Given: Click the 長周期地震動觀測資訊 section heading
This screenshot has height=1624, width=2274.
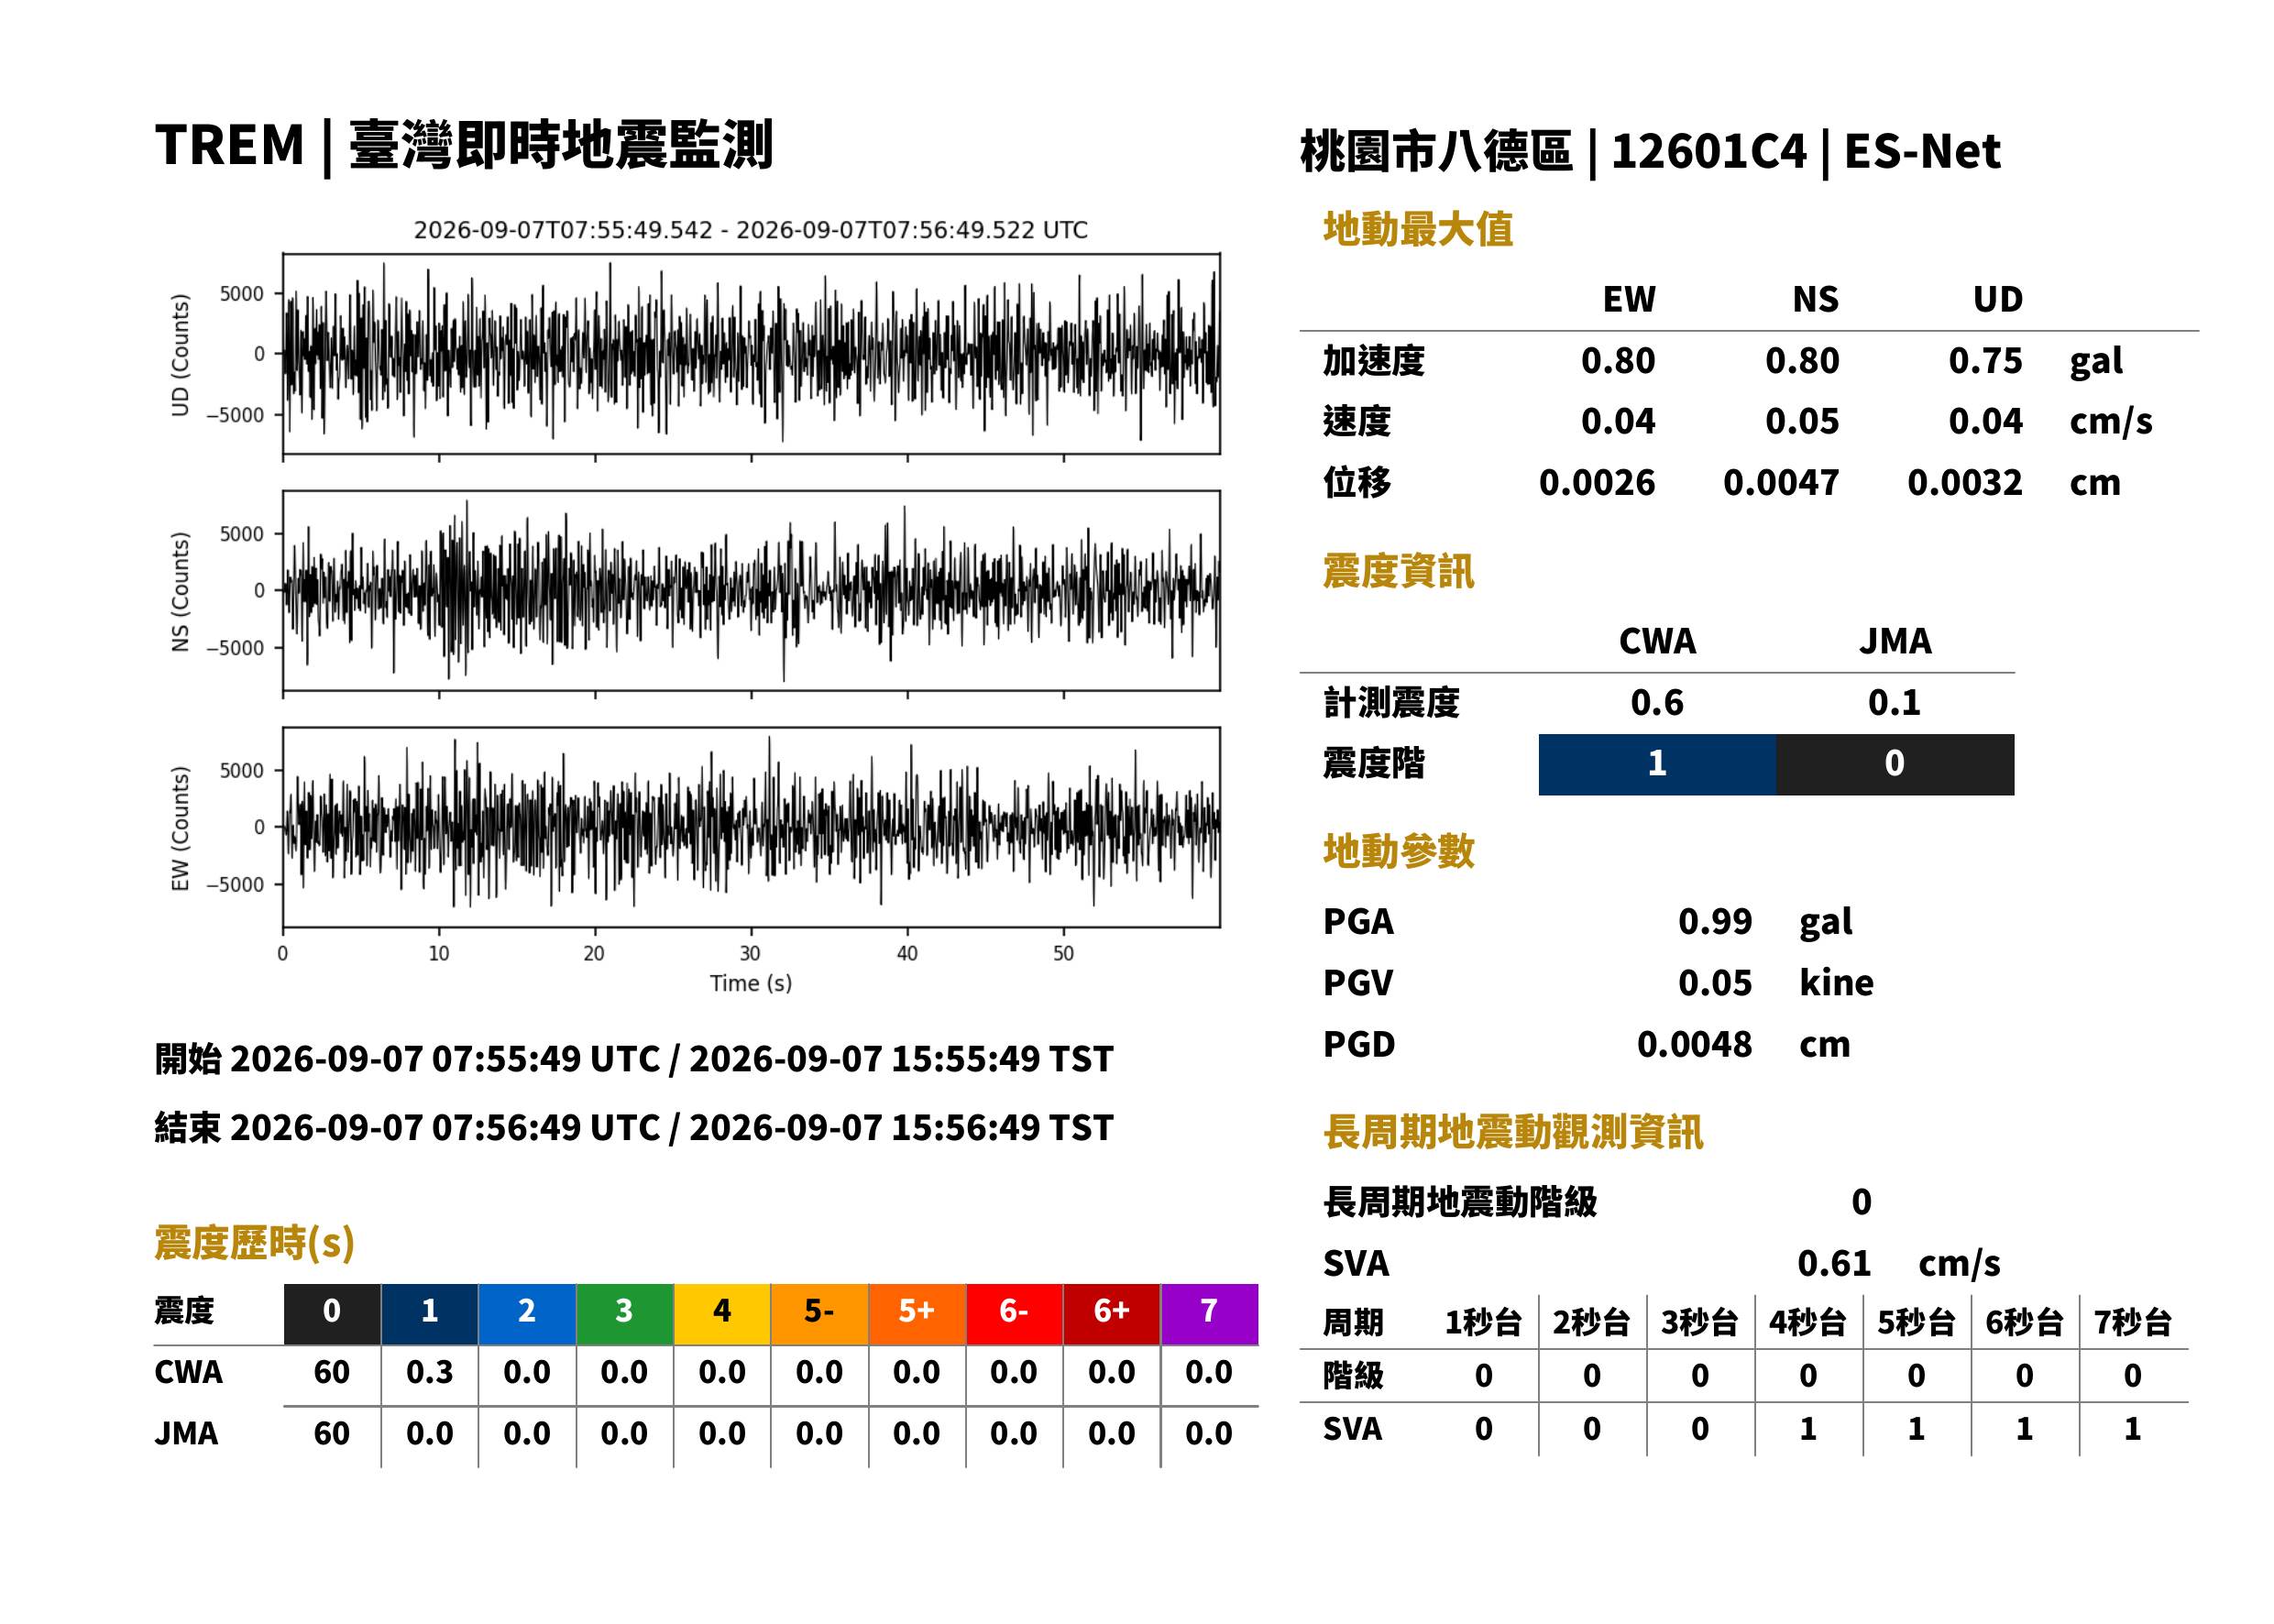Looking at the screenshot, I should pos(1512,1132).
